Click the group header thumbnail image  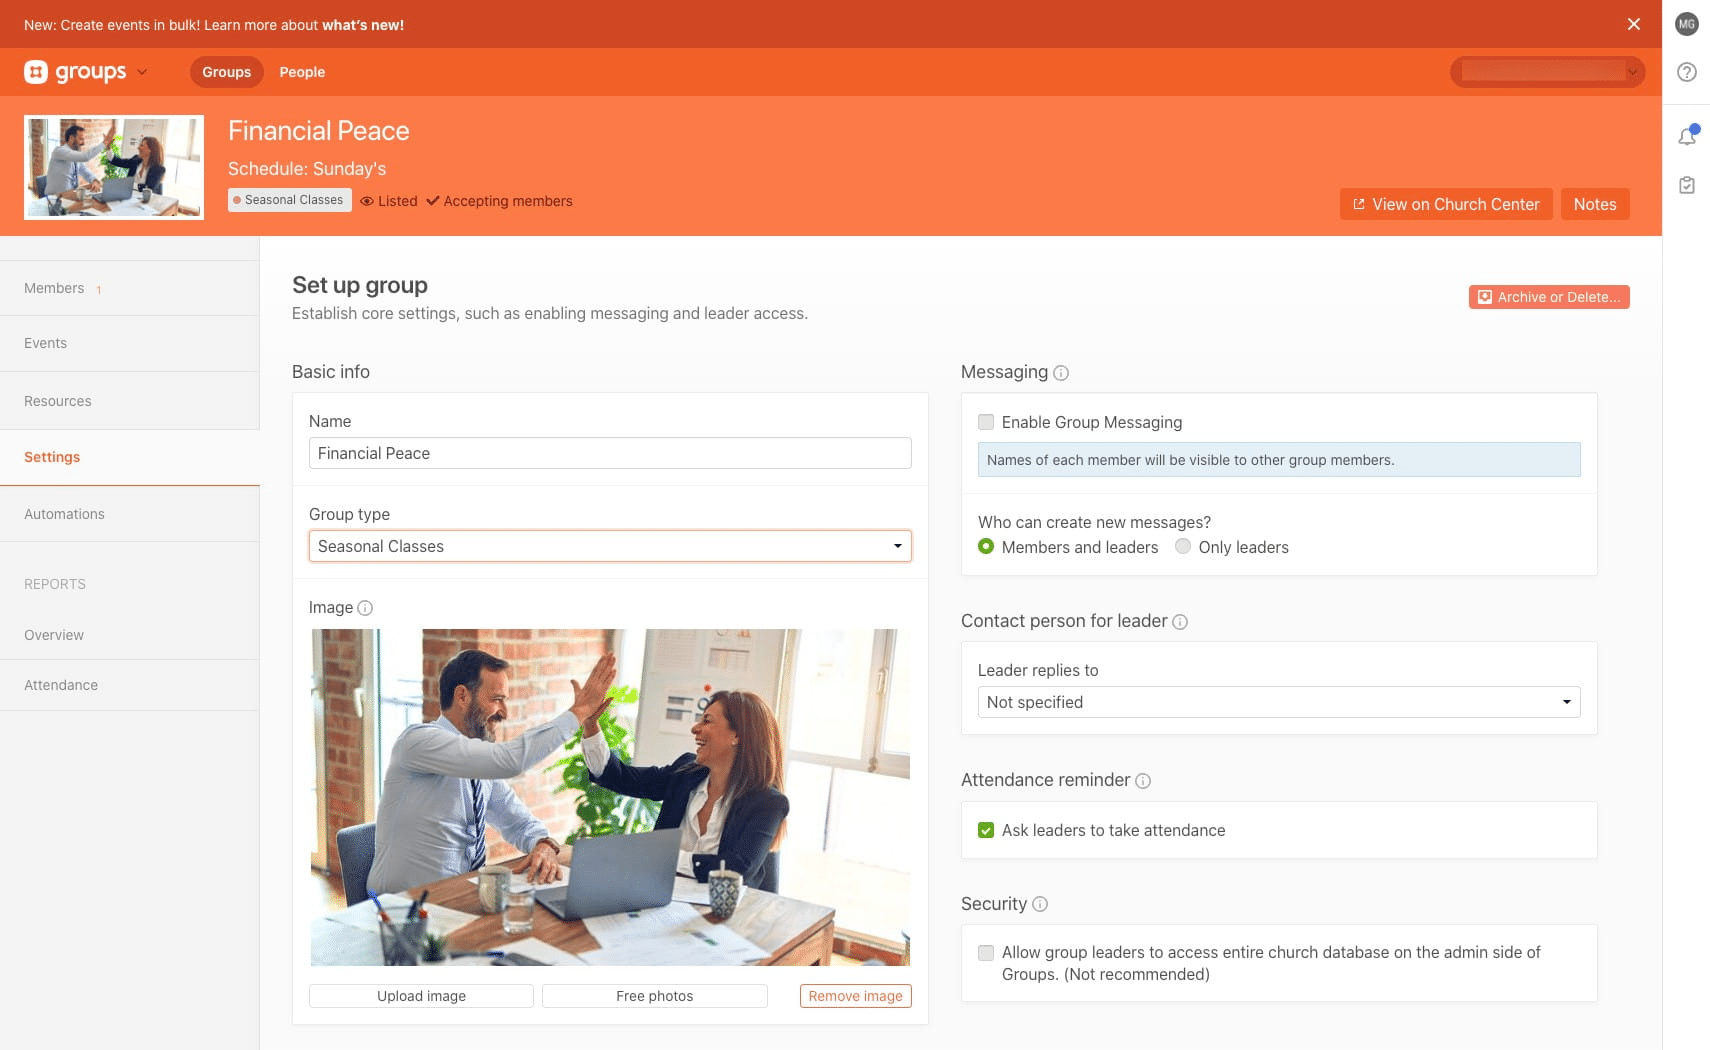114,167
